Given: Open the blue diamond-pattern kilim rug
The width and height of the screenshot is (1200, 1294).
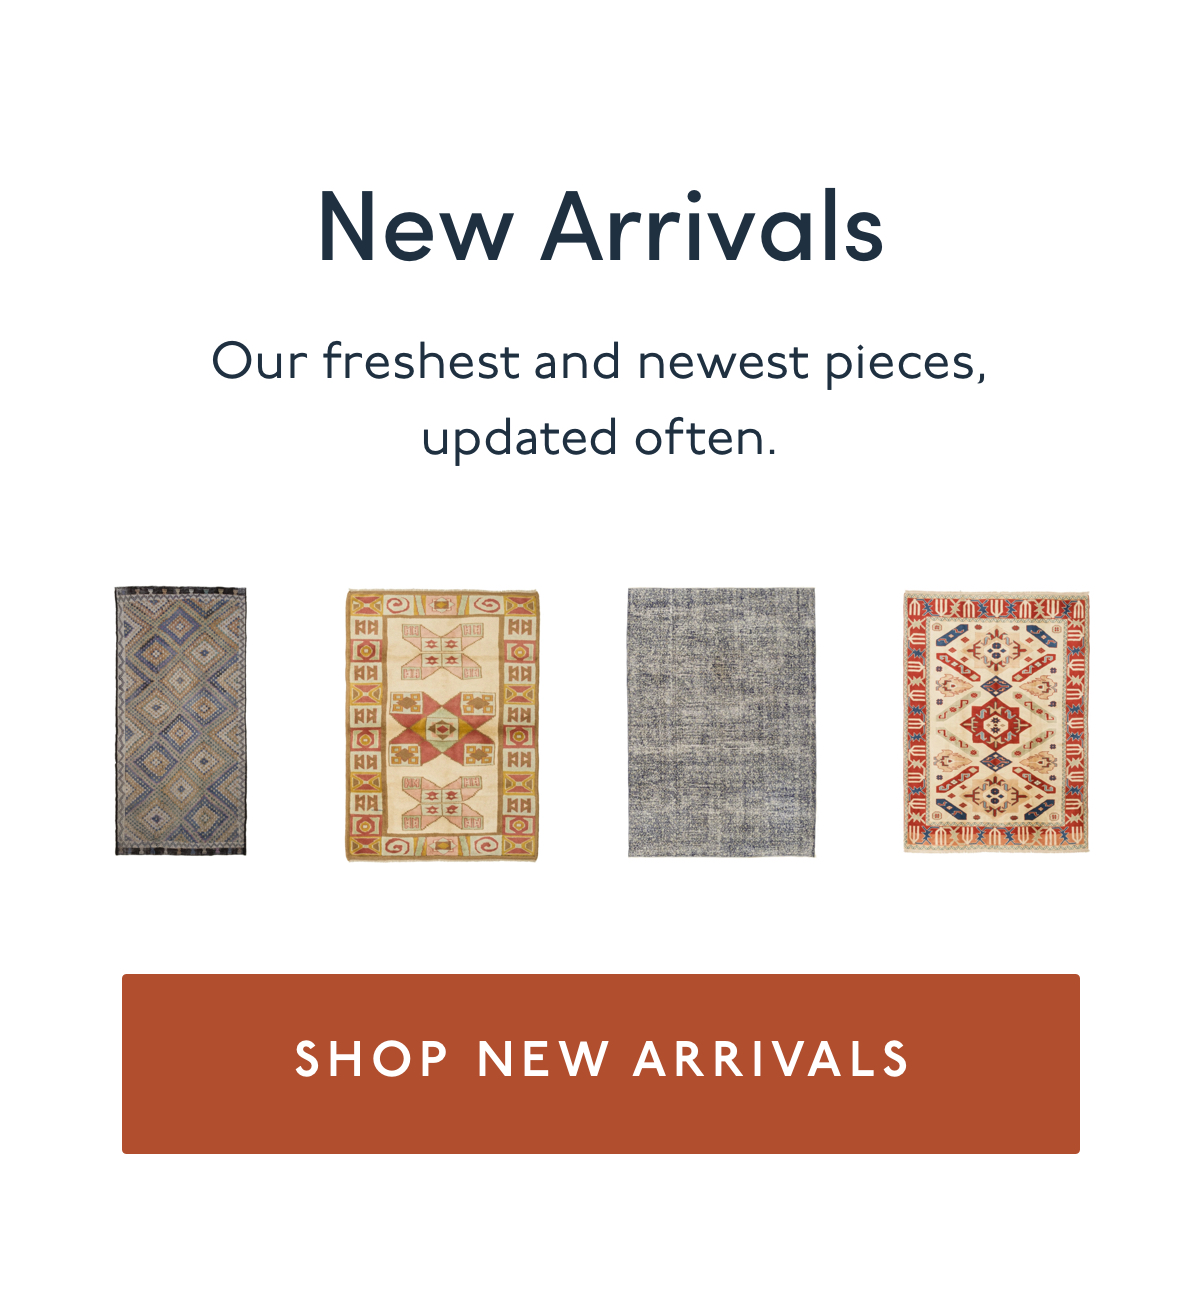Looking at the screenshot, I should (180, 721).
